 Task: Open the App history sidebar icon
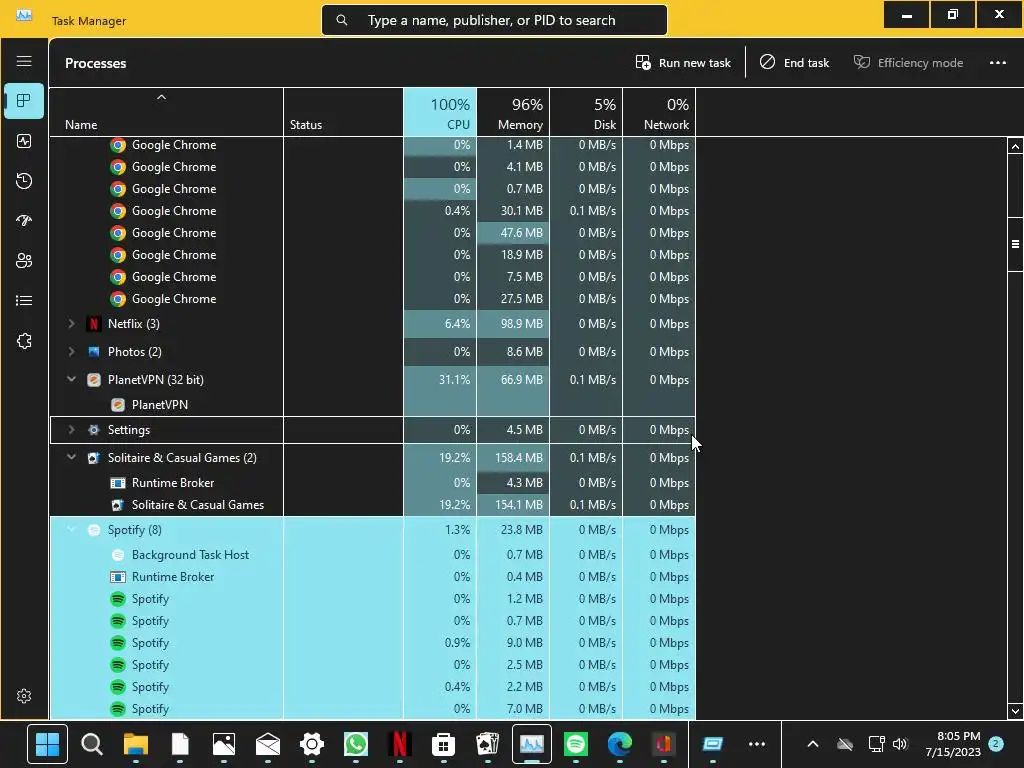pyautogui.click(x=24, y=181)
